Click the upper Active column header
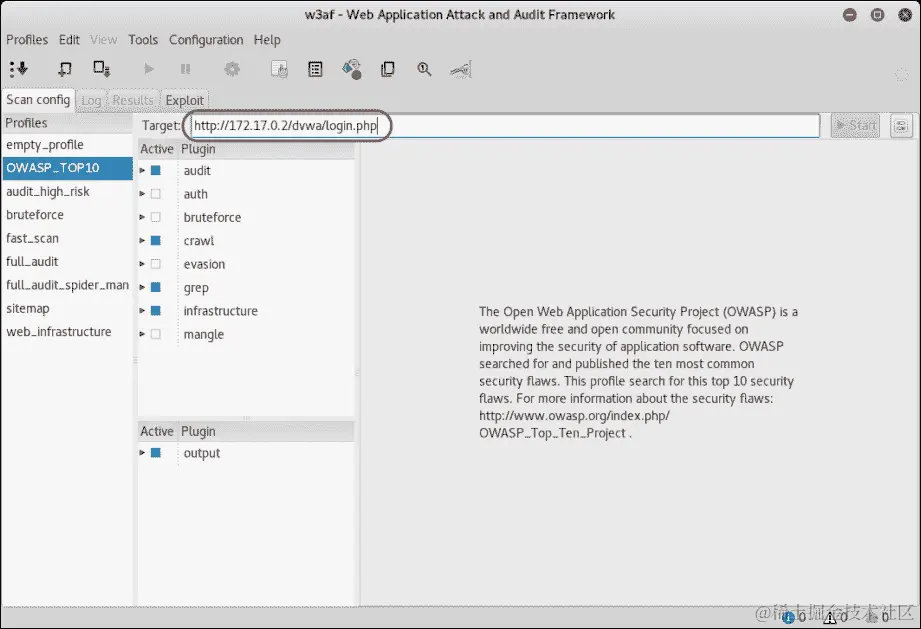Screen dimensions: 921x629 click(157, 149)
